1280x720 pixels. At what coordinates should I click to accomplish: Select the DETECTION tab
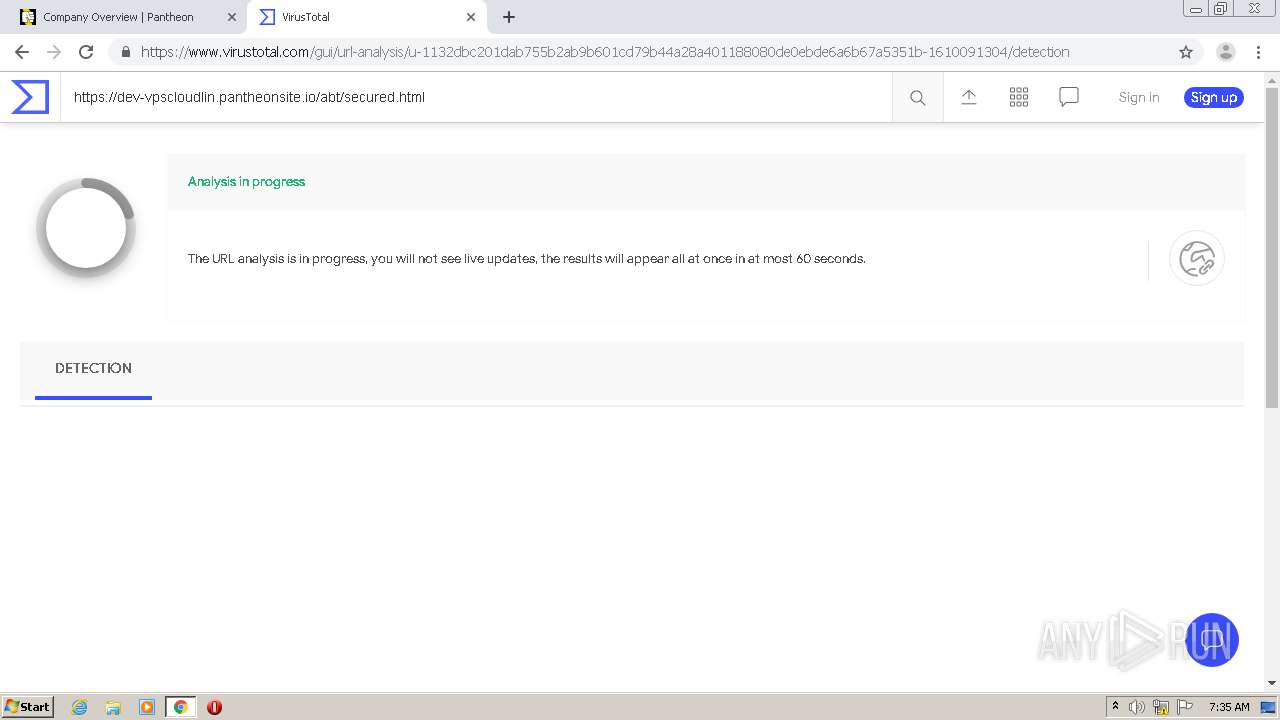[x=93, y=369]
